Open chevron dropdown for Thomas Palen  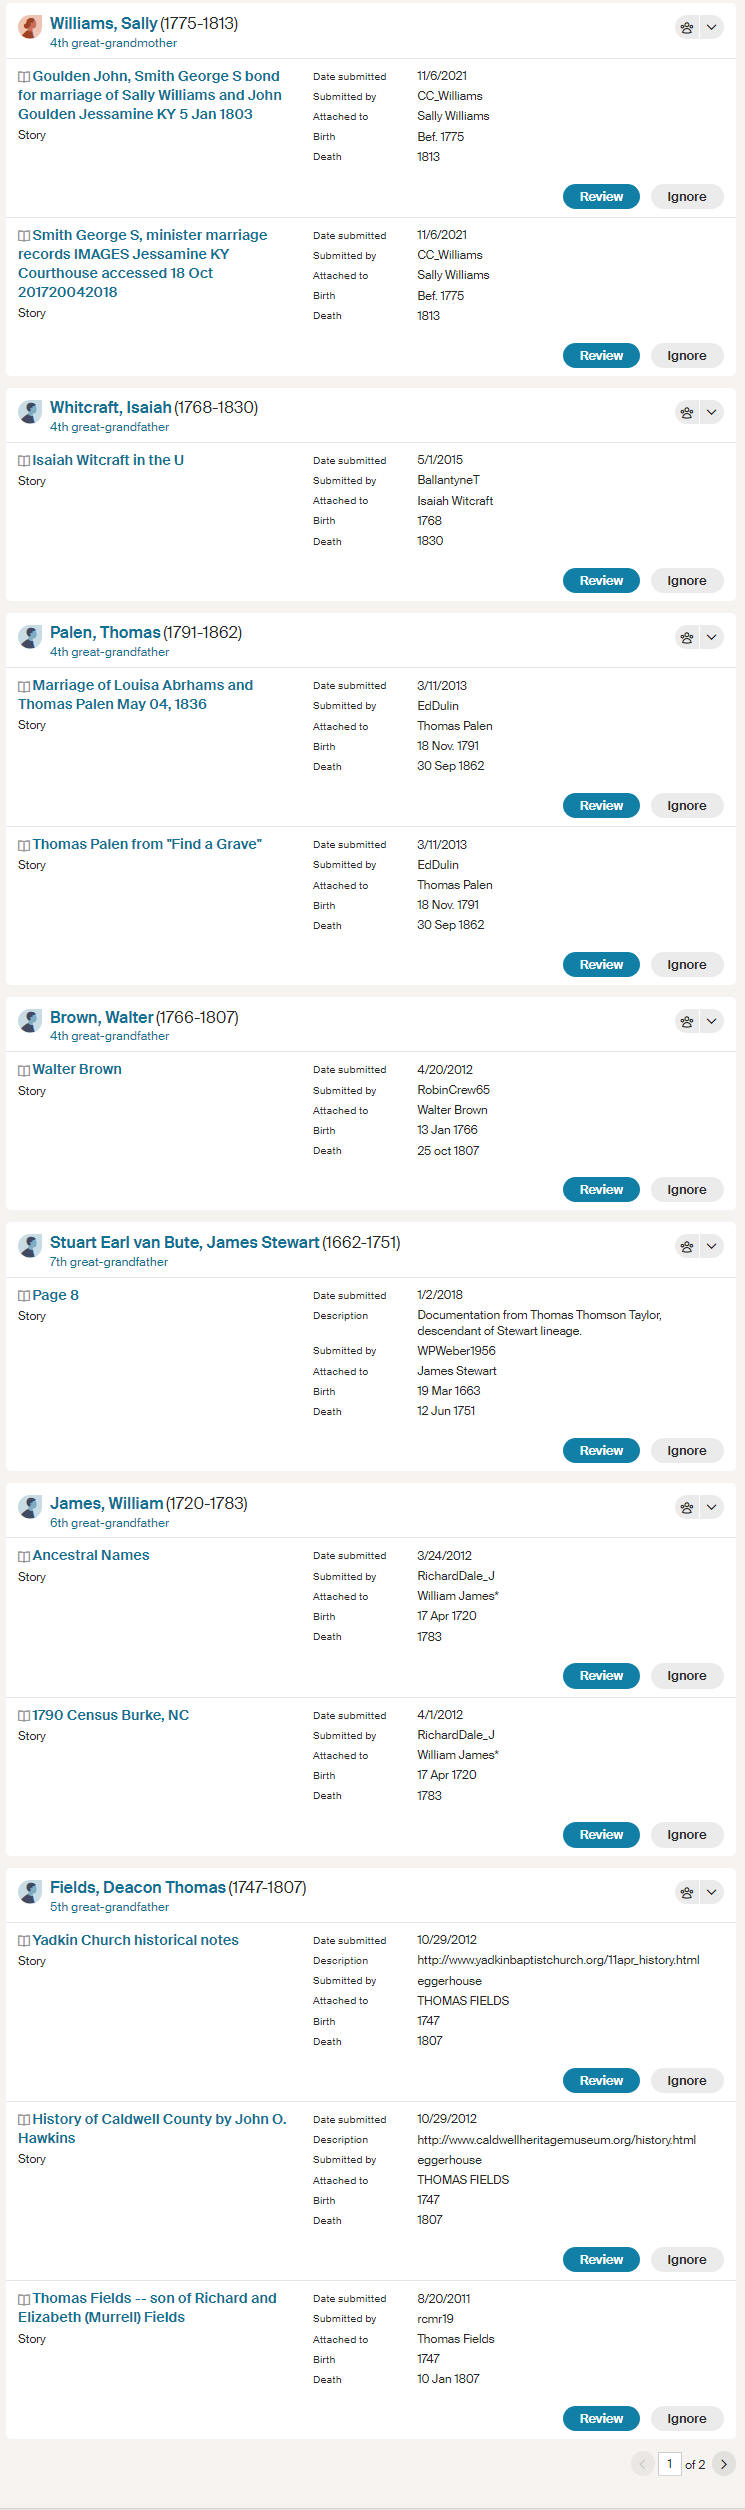pos(711,637)
